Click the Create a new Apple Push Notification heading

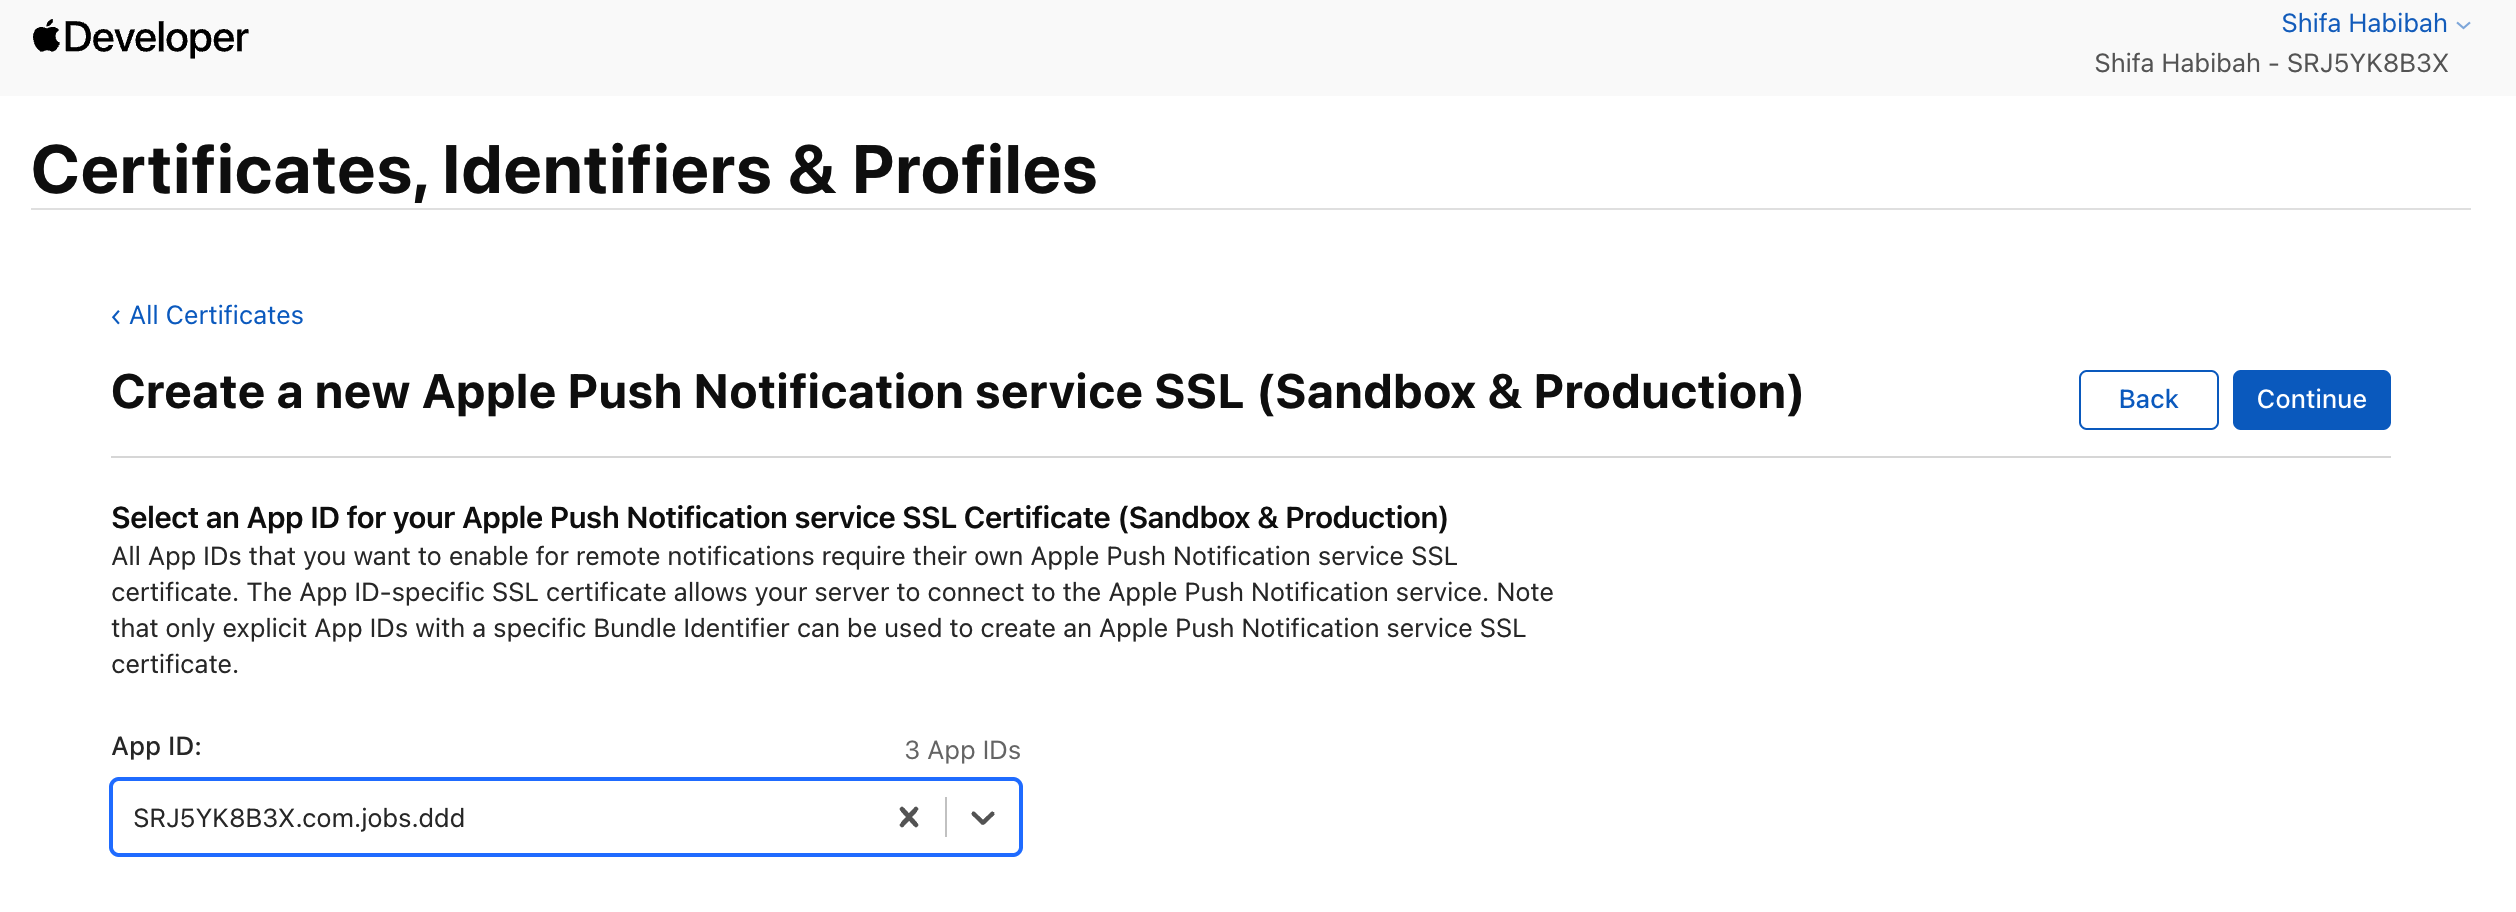point(957,392)
